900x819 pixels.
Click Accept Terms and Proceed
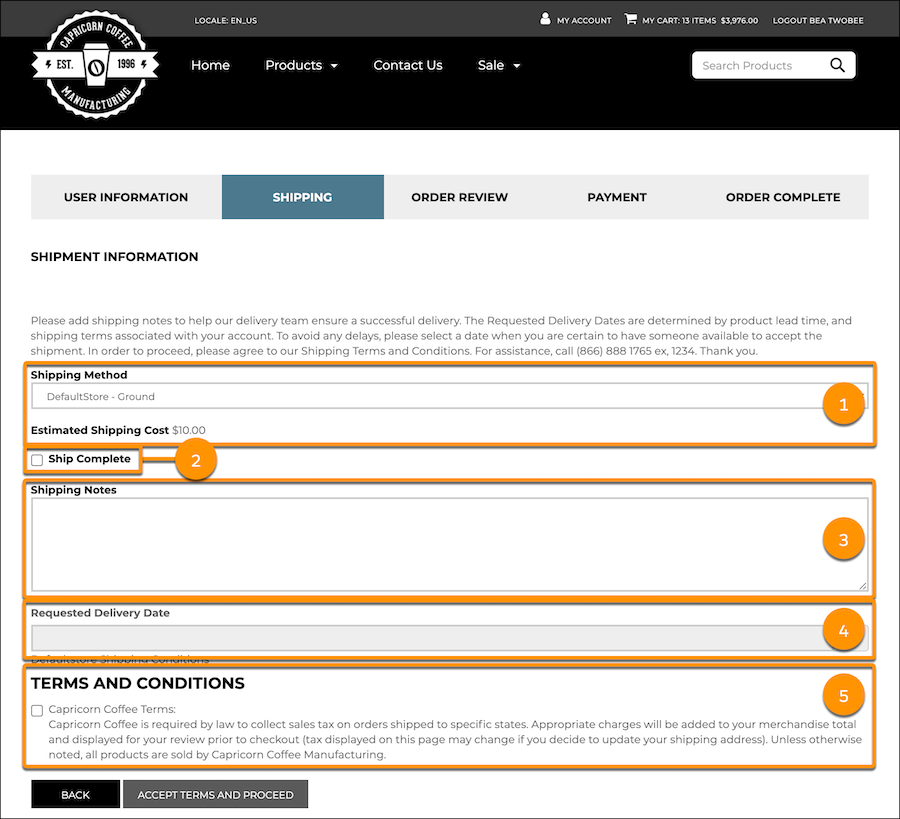(215, 794)
